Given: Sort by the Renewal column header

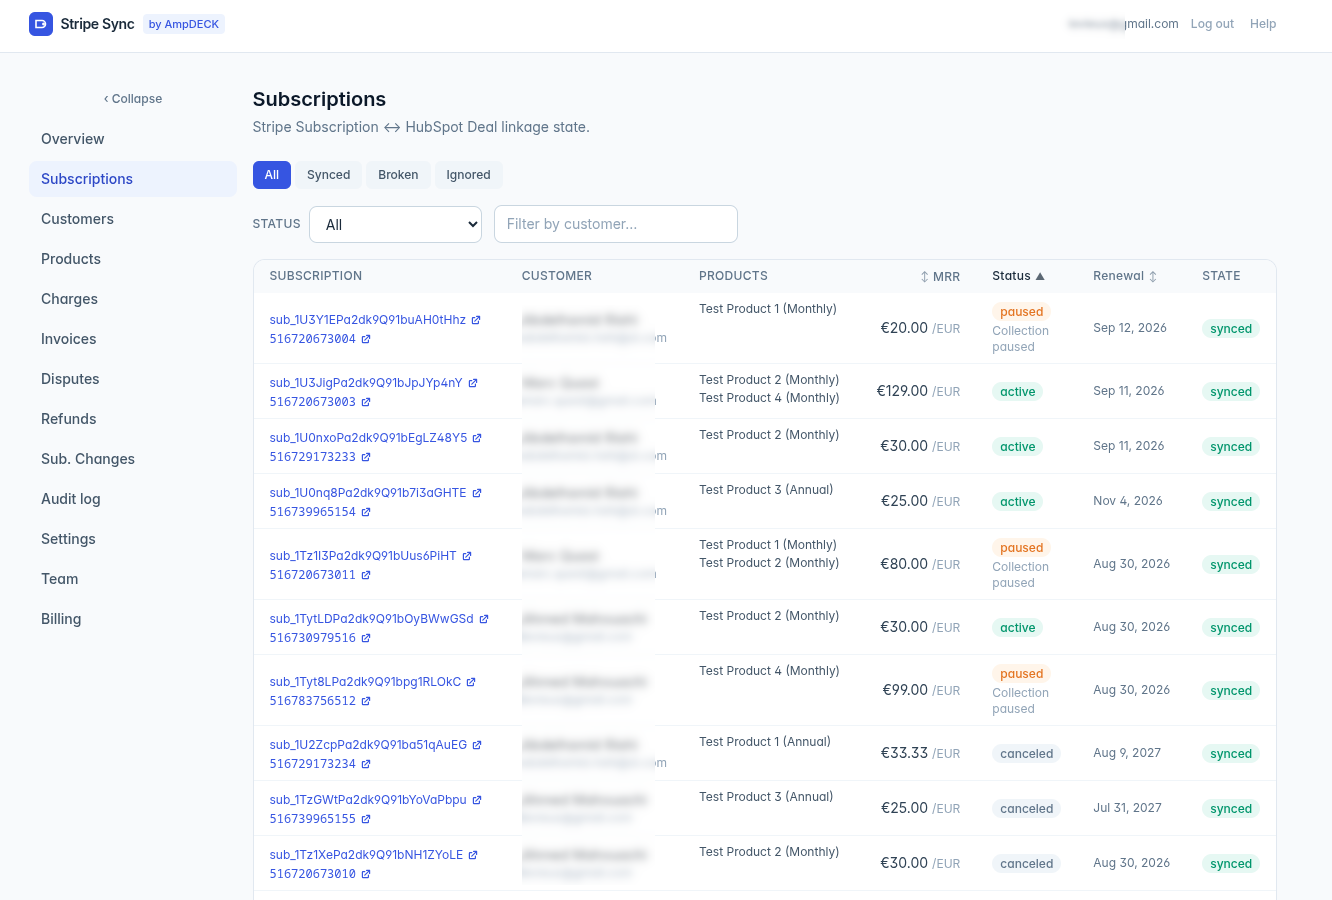Looking at the screenshot, I should (1125, 276).
